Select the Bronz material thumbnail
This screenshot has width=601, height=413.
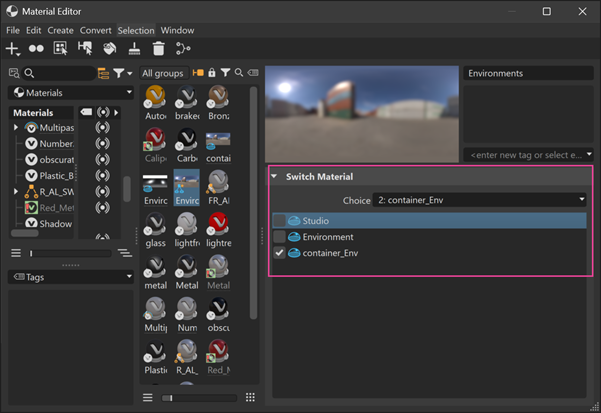click(x=218, y=103)
